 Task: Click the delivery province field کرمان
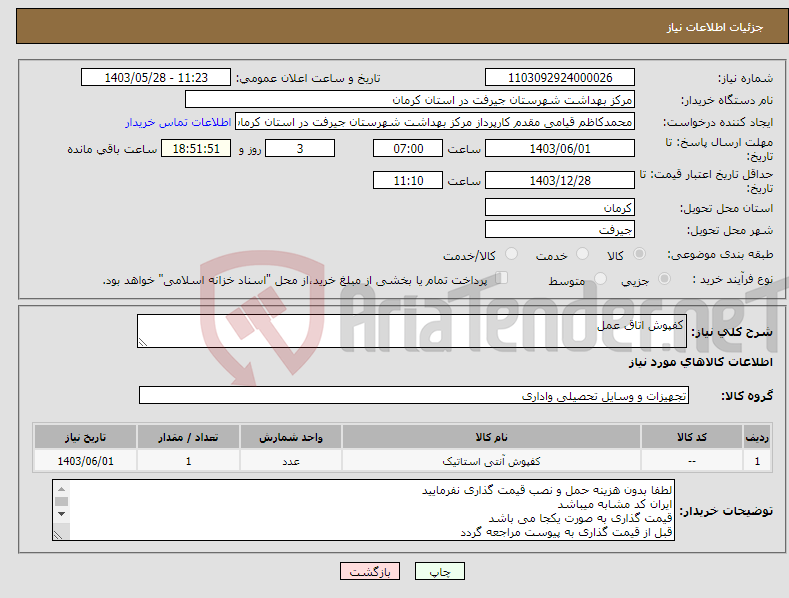[560, 207]
